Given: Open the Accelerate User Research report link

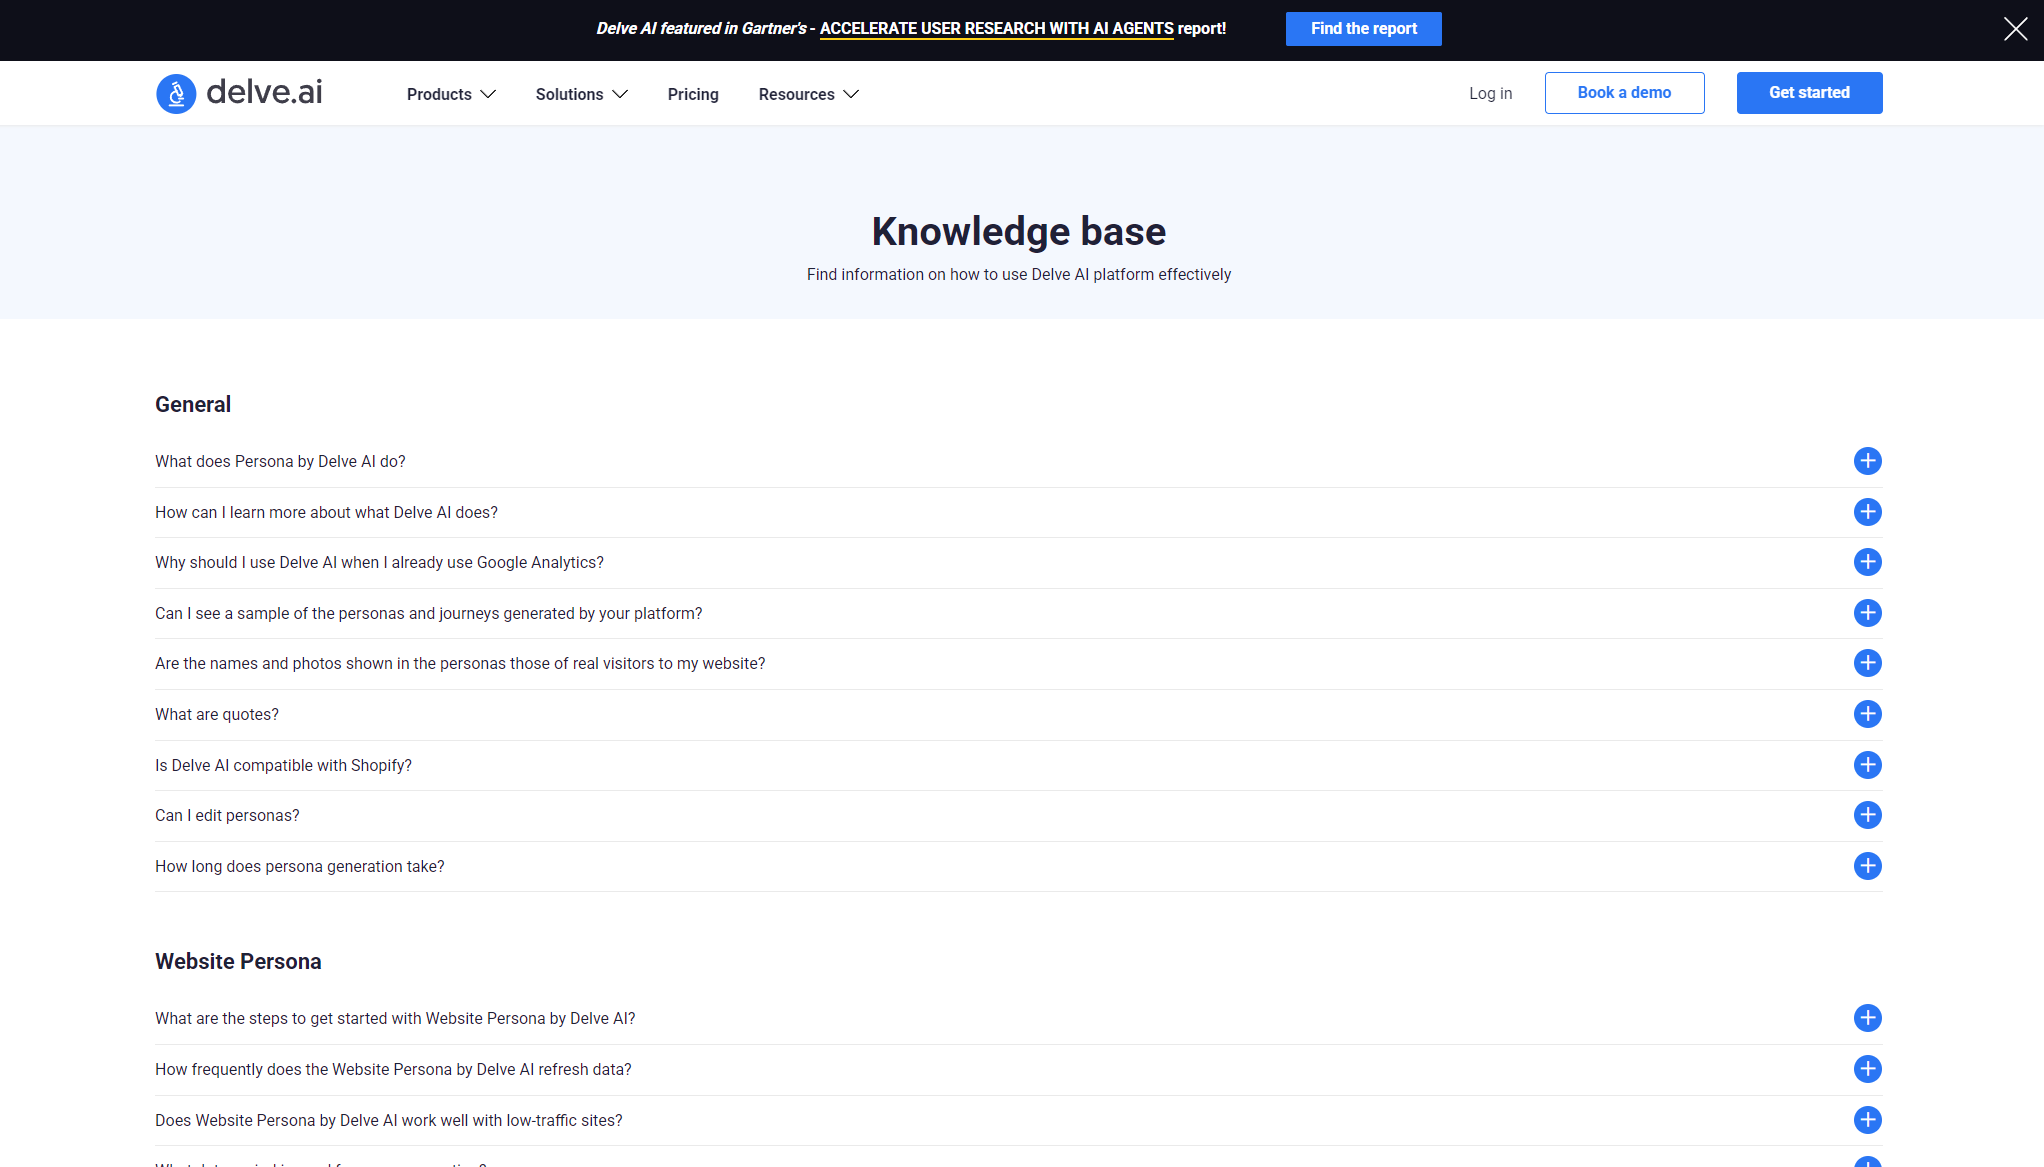Looking at the screenshot, I should click(x=996, y=29).
